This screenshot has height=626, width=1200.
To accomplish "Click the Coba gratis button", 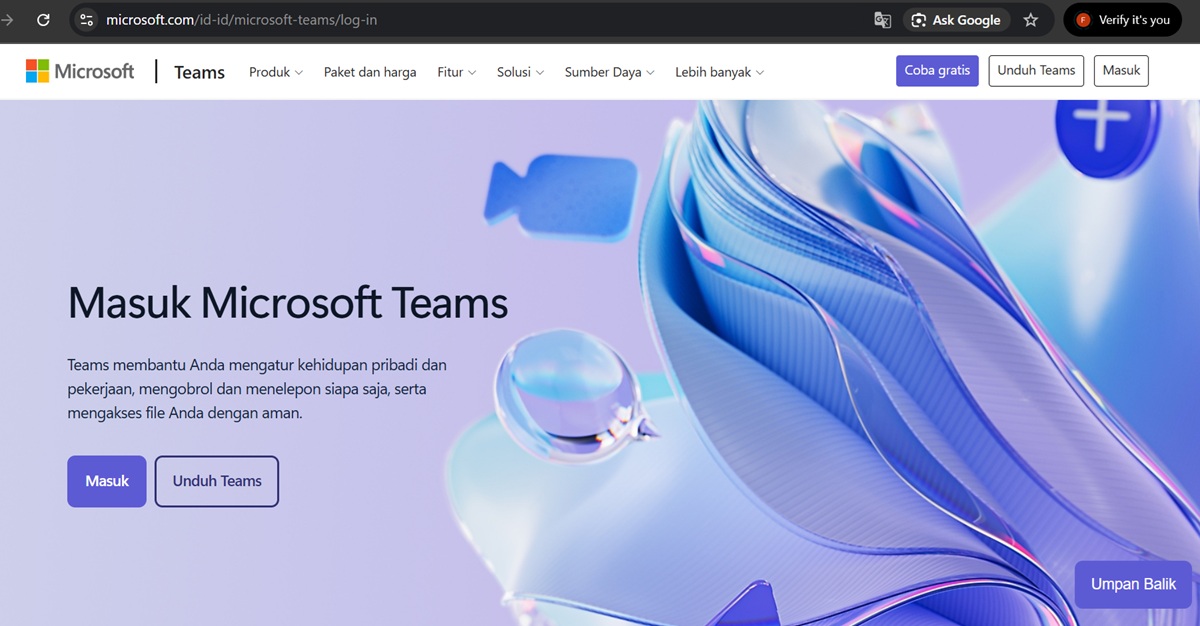I will coord(937,71).
